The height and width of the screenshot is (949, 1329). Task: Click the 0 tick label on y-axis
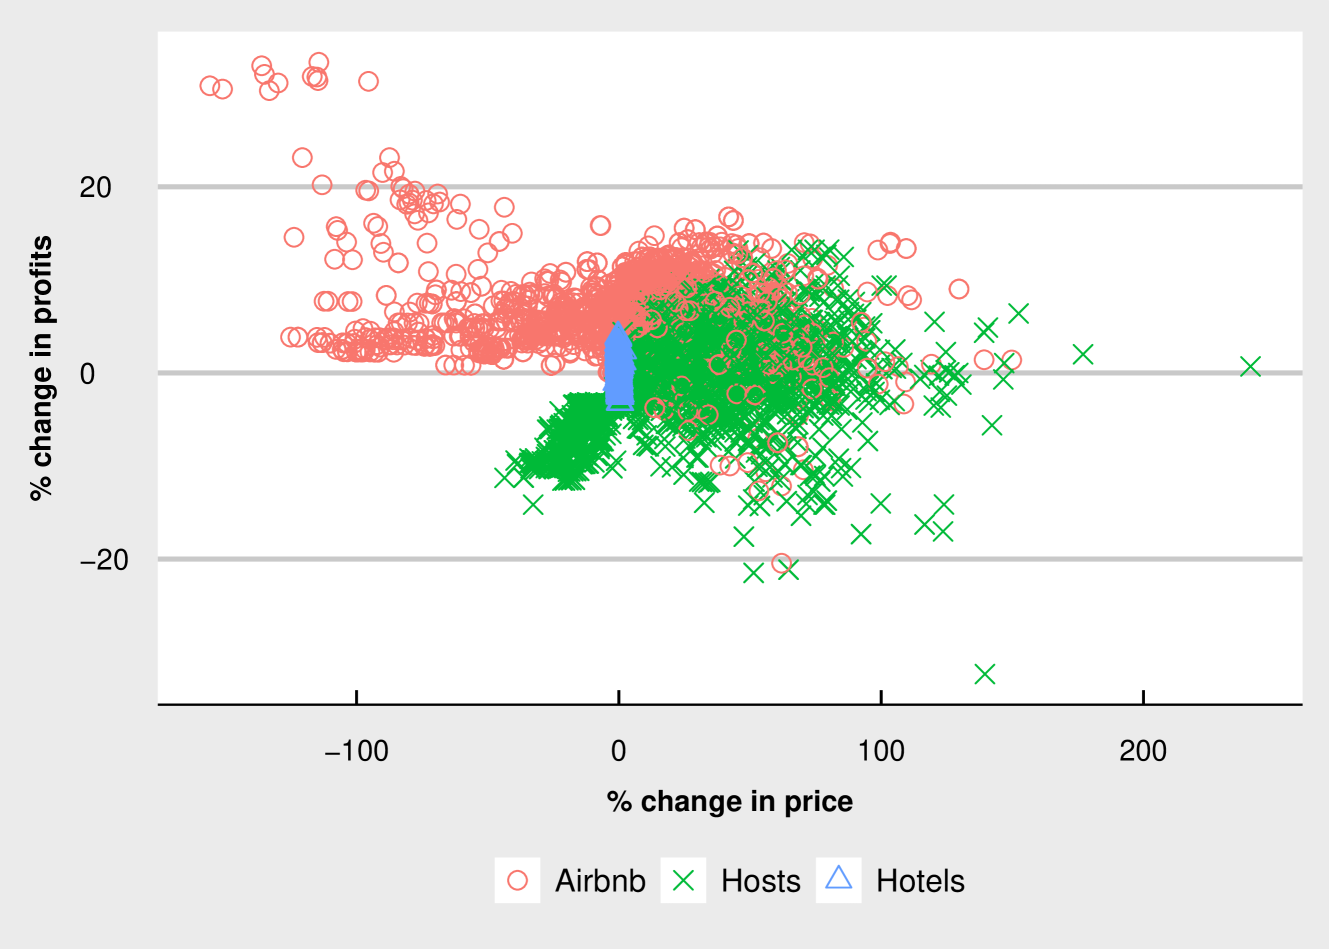pos(87,374)
